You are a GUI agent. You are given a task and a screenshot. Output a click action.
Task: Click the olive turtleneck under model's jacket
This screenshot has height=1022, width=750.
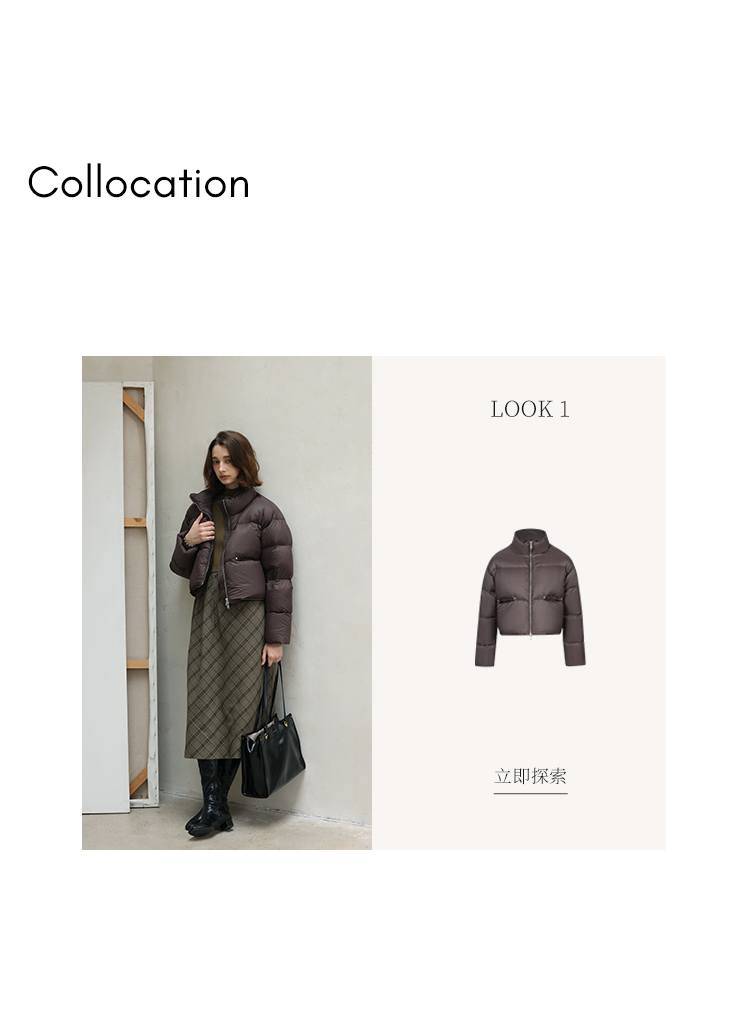[219, 534]
